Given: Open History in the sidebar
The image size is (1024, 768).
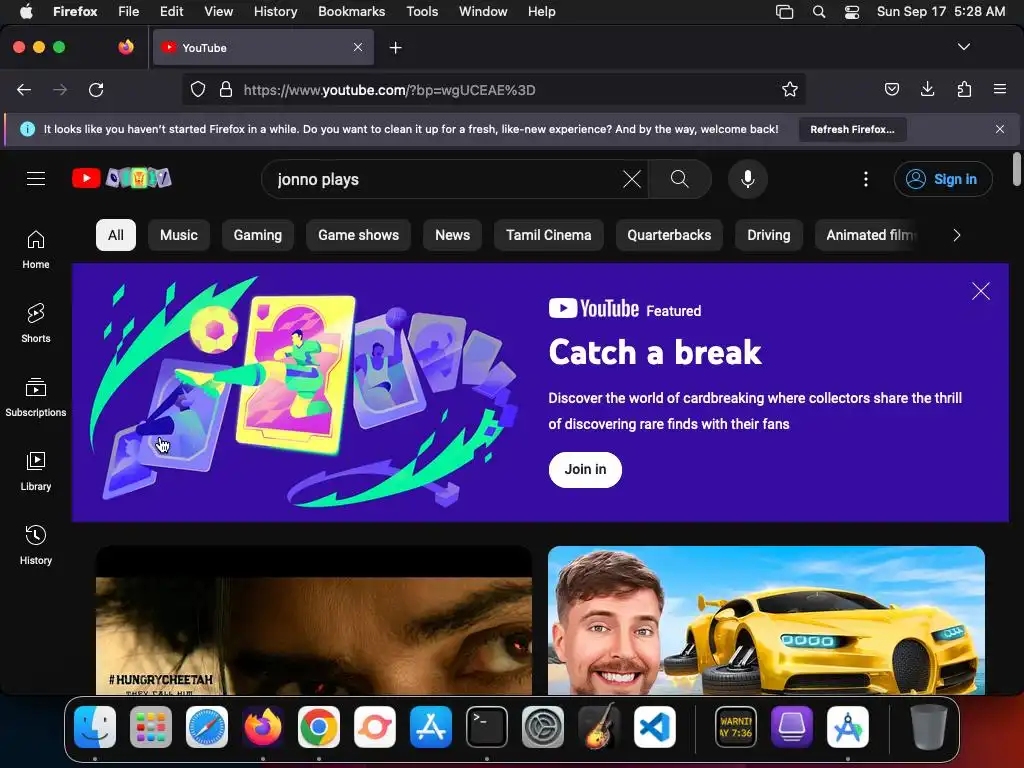Looking at the screenshot, I should click(x=36, y=545).
